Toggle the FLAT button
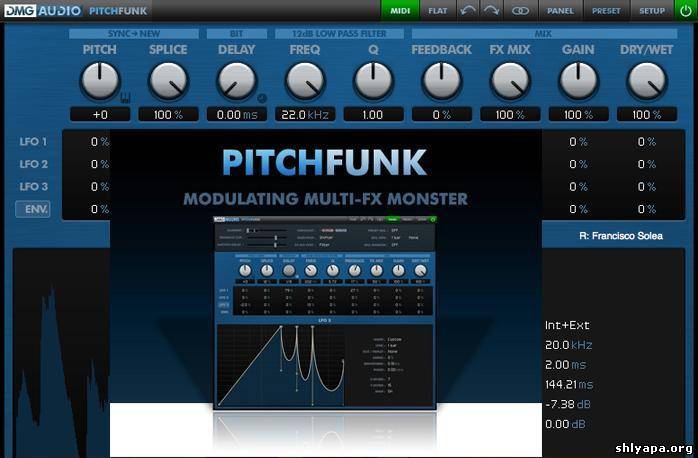 click(x=437, y=11)
